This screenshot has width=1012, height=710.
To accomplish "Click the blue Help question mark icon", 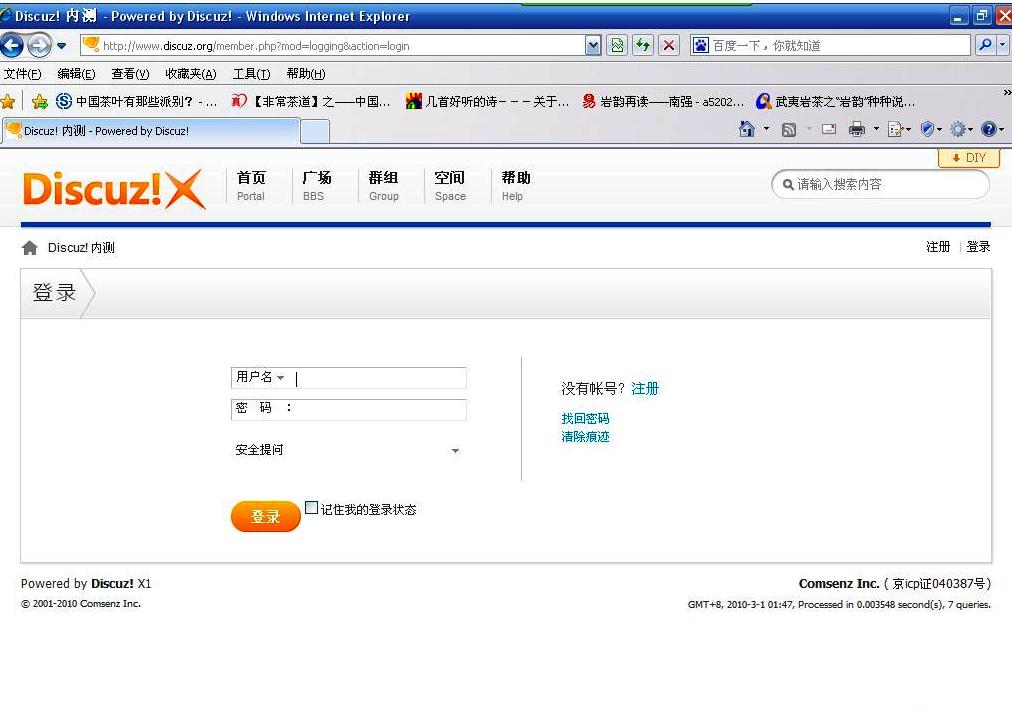I will [x=988, y=129].
